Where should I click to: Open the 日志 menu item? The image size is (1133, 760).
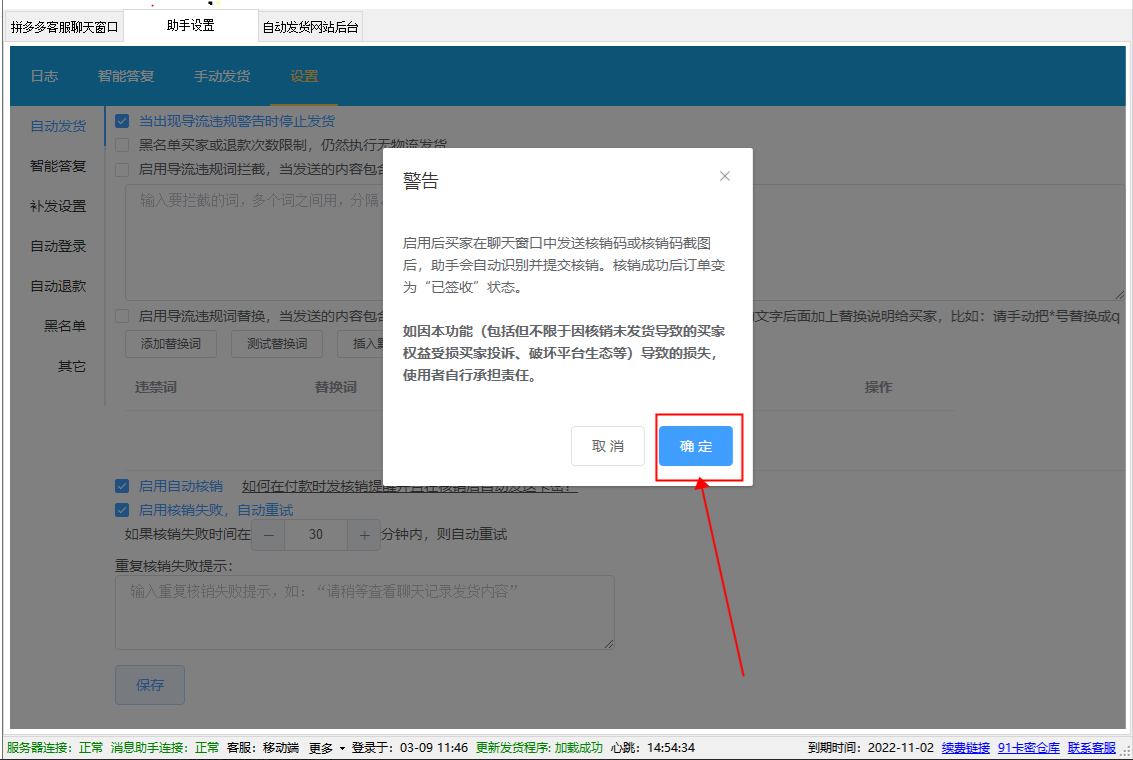(44, 76)
